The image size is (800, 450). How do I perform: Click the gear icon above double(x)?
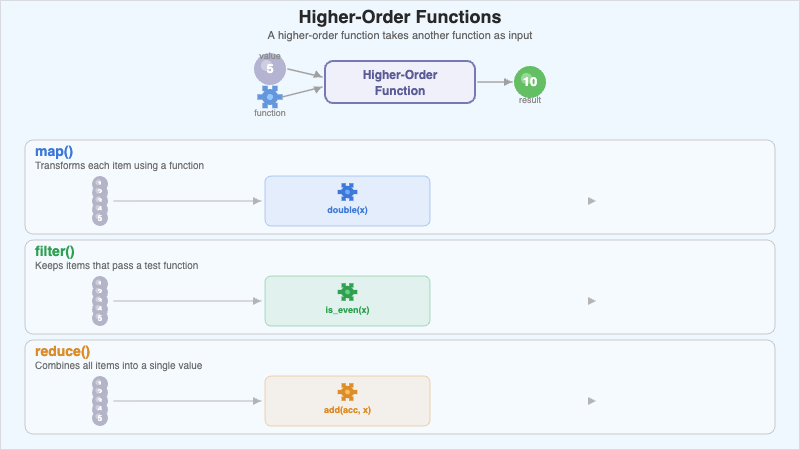coord(347,192)
